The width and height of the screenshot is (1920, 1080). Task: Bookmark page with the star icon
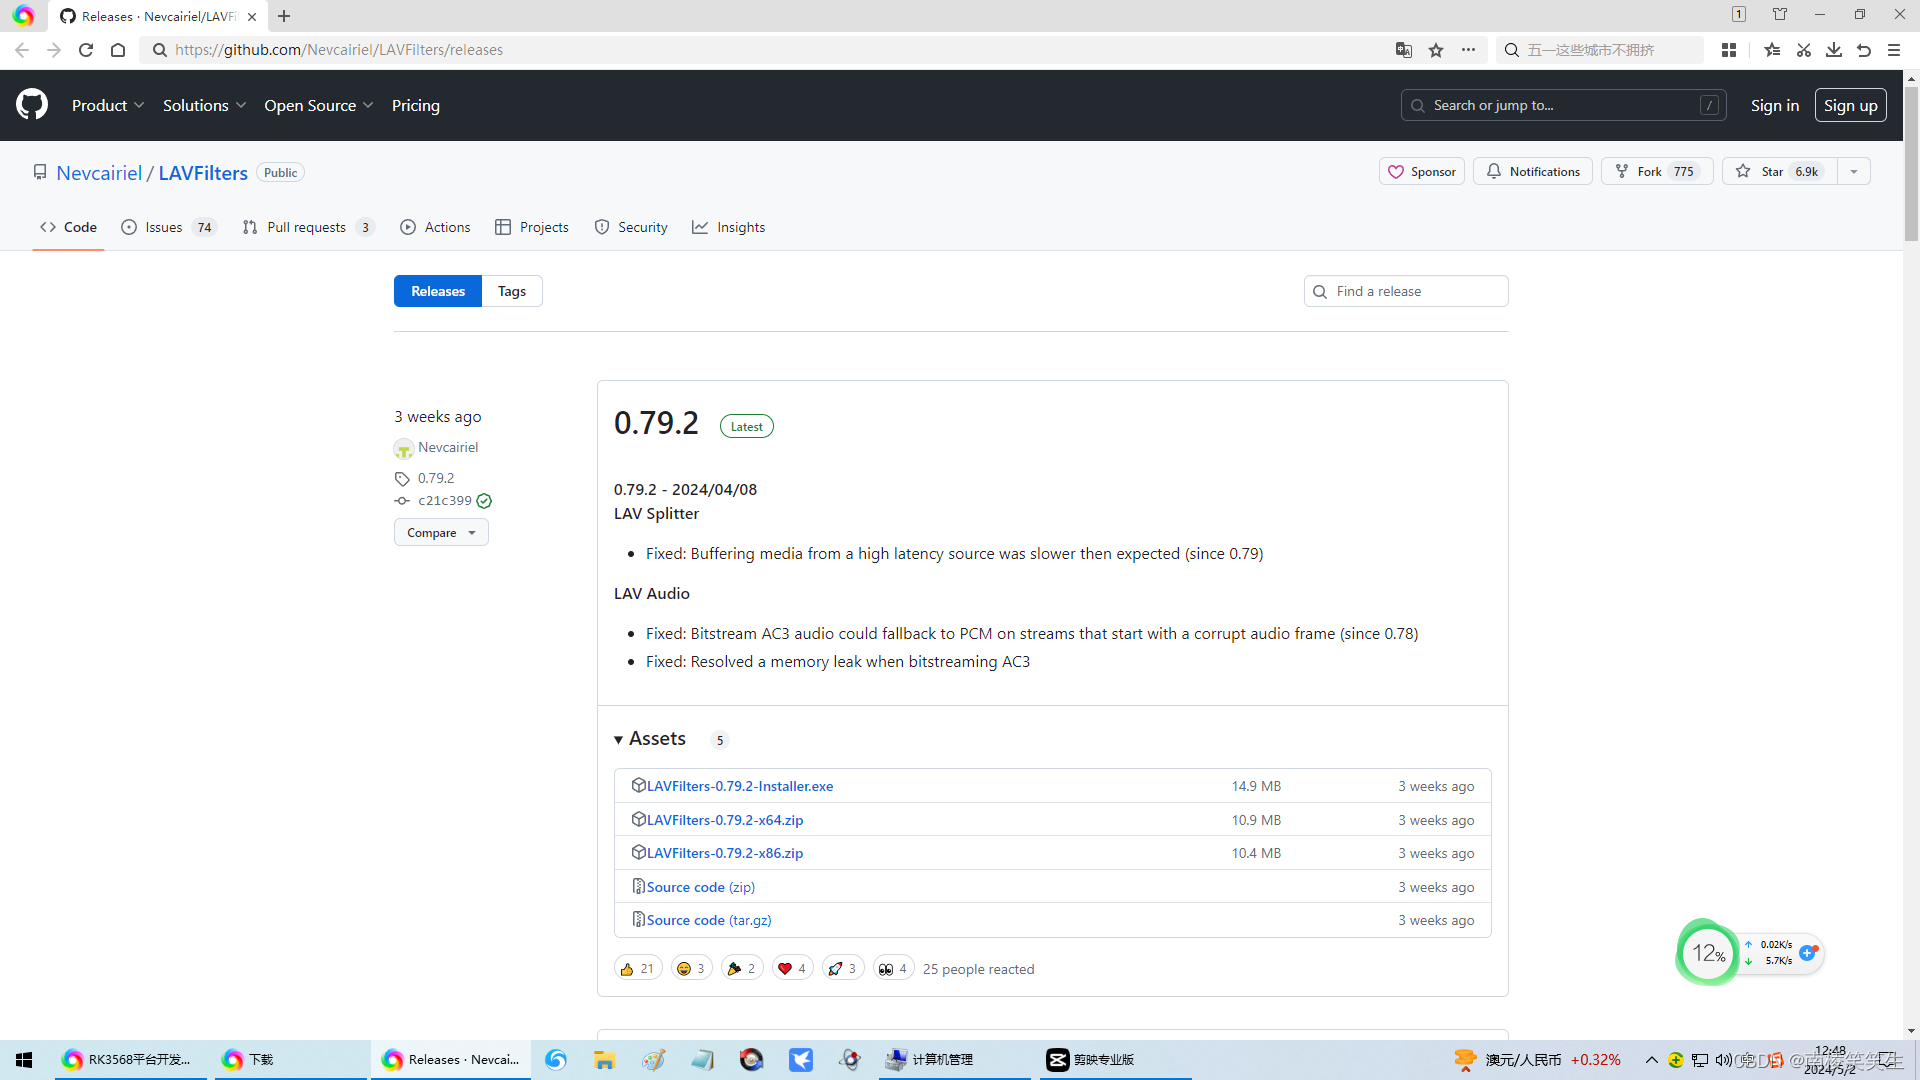[x=1436, y=50]
